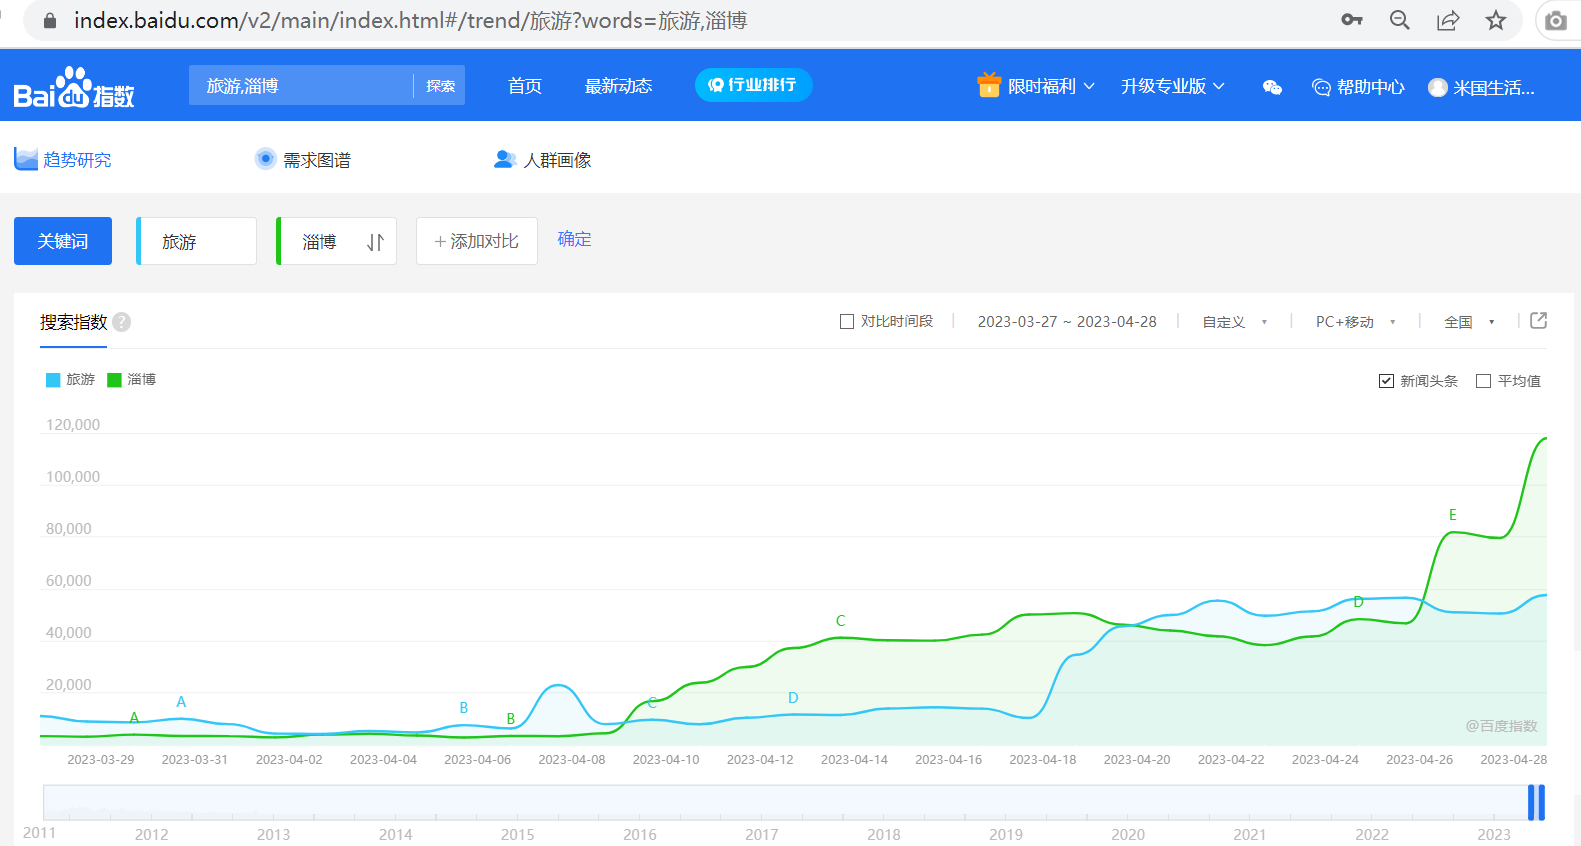The image size is (1581, 846).
Task: Click the browser zoom magnifier icon
Action: [1399, 21]
